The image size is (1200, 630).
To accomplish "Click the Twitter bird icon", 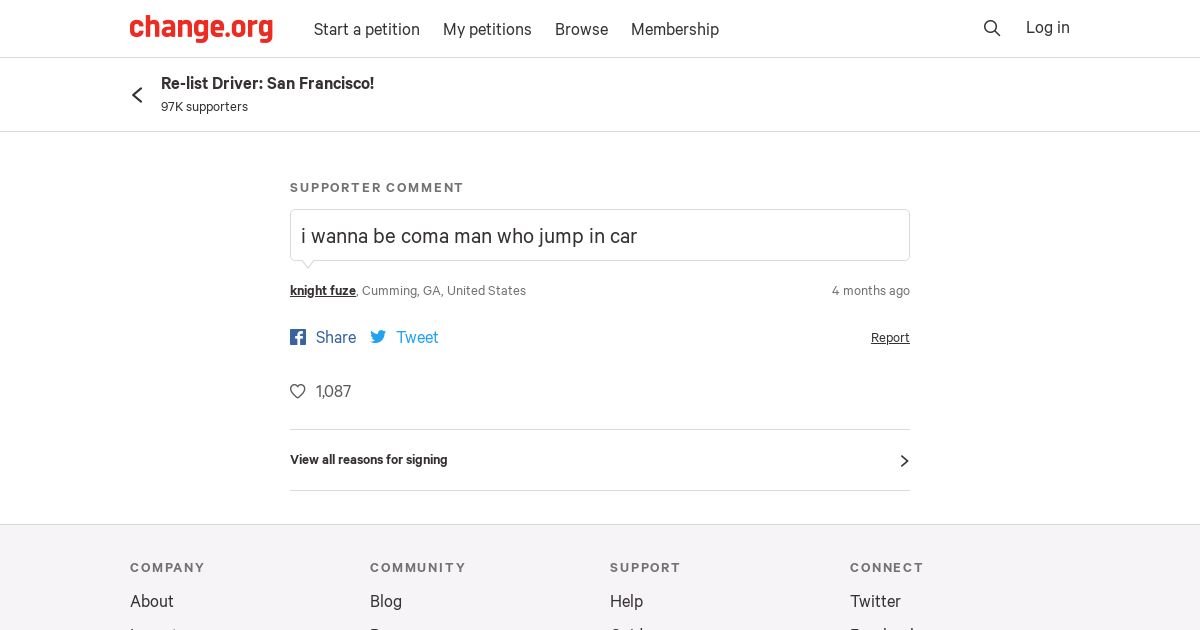I will click(378, 337).
